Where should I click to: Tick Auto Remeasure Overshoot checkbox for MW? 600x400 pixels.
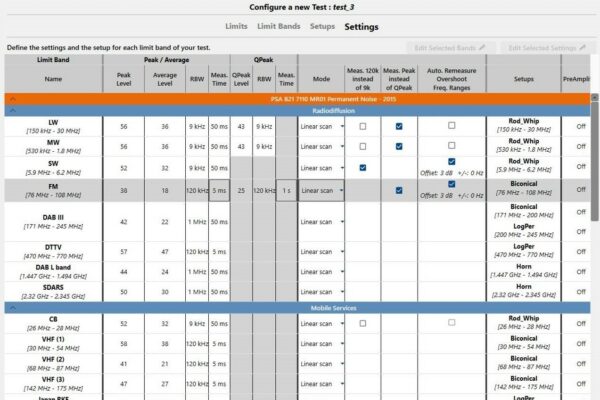(x=452, y=146)
